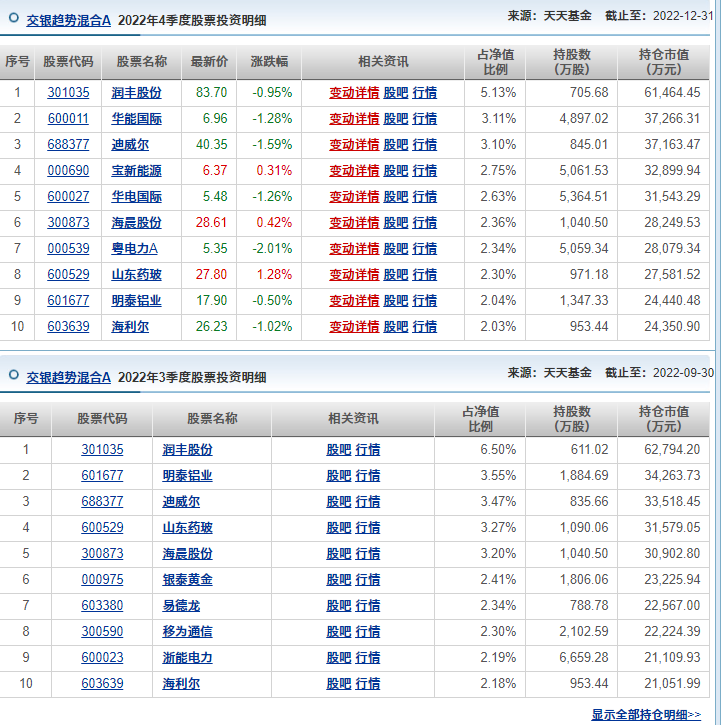Select the 6.50% net value ratio cell
The image size is (721, 725).
tap(480, 449)
